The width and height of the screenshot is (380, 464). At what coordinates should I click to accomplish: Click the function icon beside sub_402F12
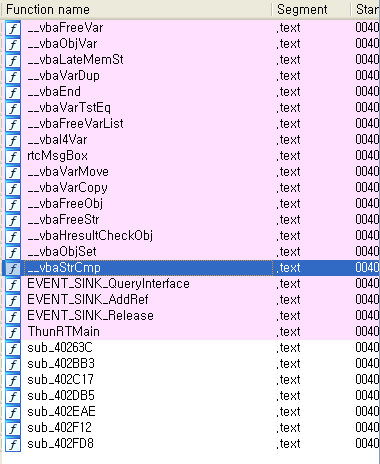[x=13, y=428]
